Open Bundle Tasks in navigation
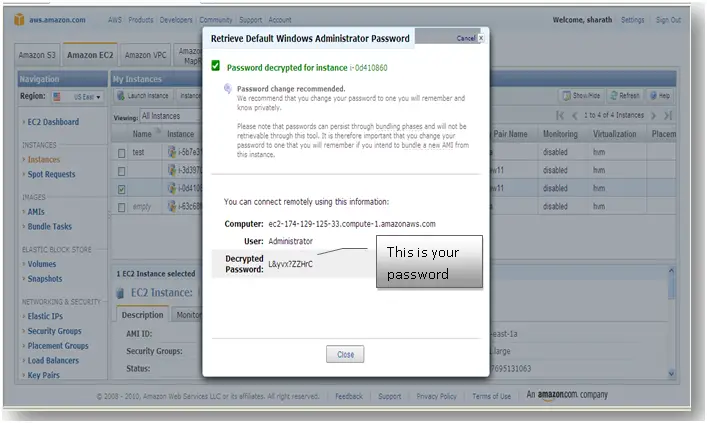This screenshot has height=423, width=707. pyautogui.click(x=50, y=226)
